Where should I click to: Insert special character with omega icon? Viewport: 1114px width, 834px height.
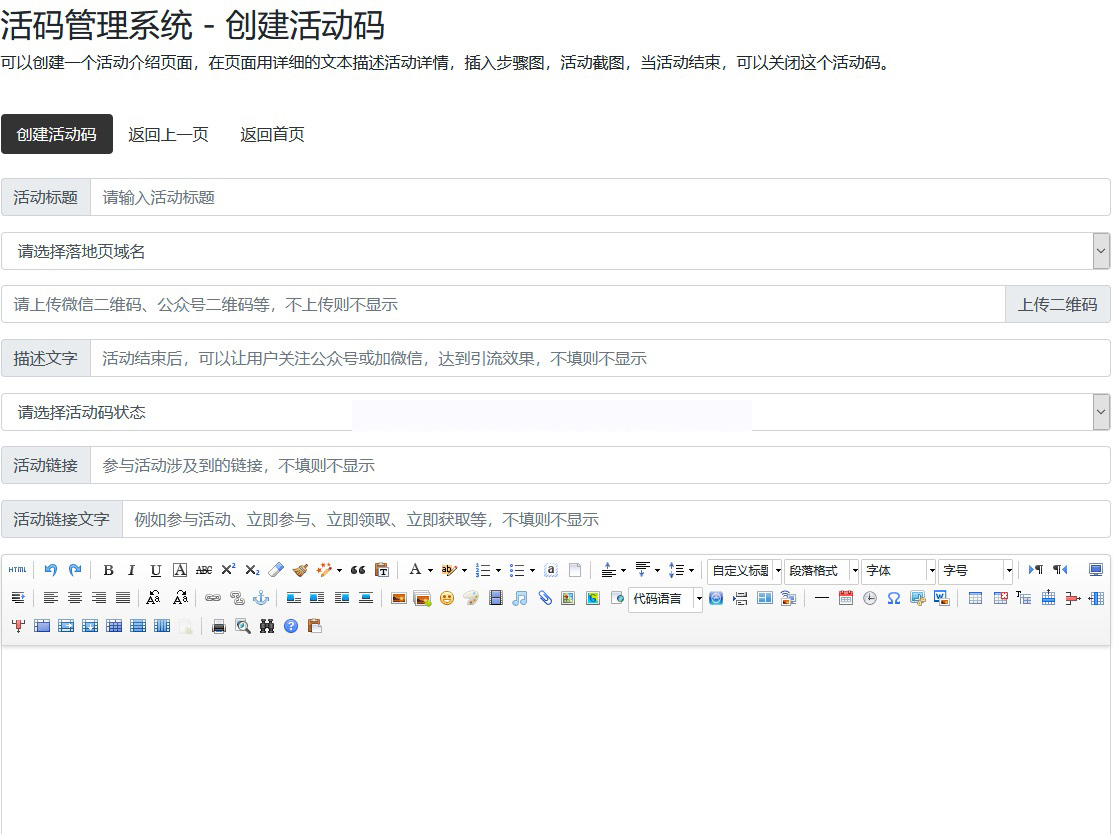893,598
